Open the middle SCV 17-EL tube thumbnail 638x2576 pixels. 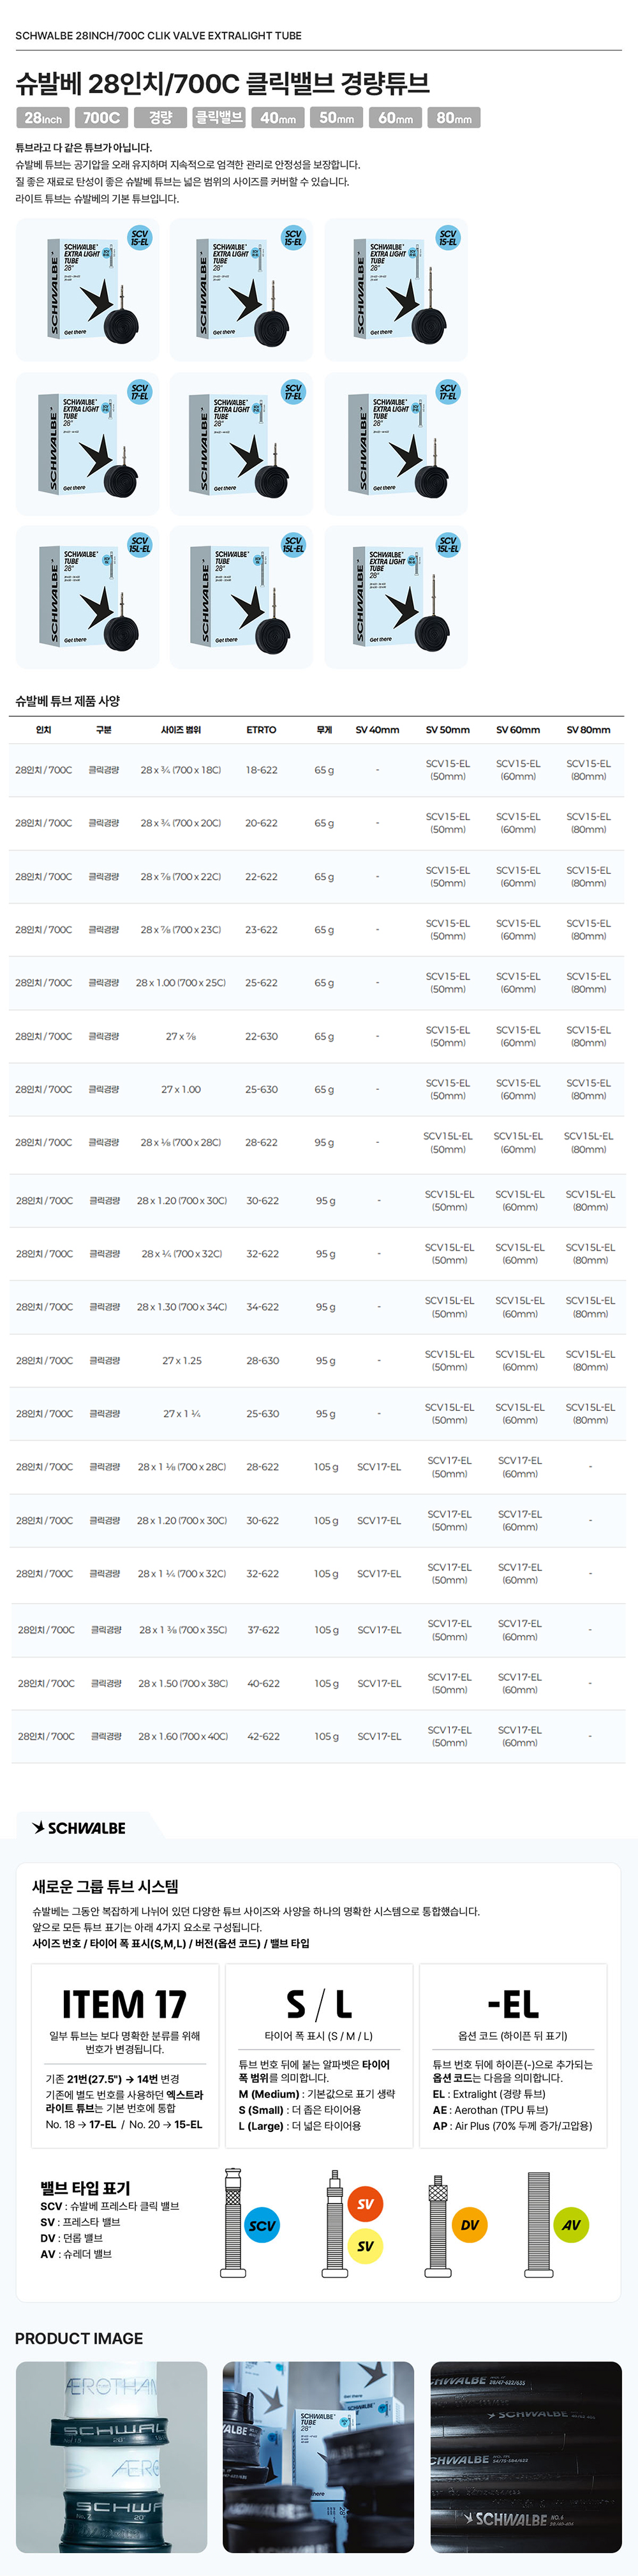pyautogui.click(x=242, y=444)
